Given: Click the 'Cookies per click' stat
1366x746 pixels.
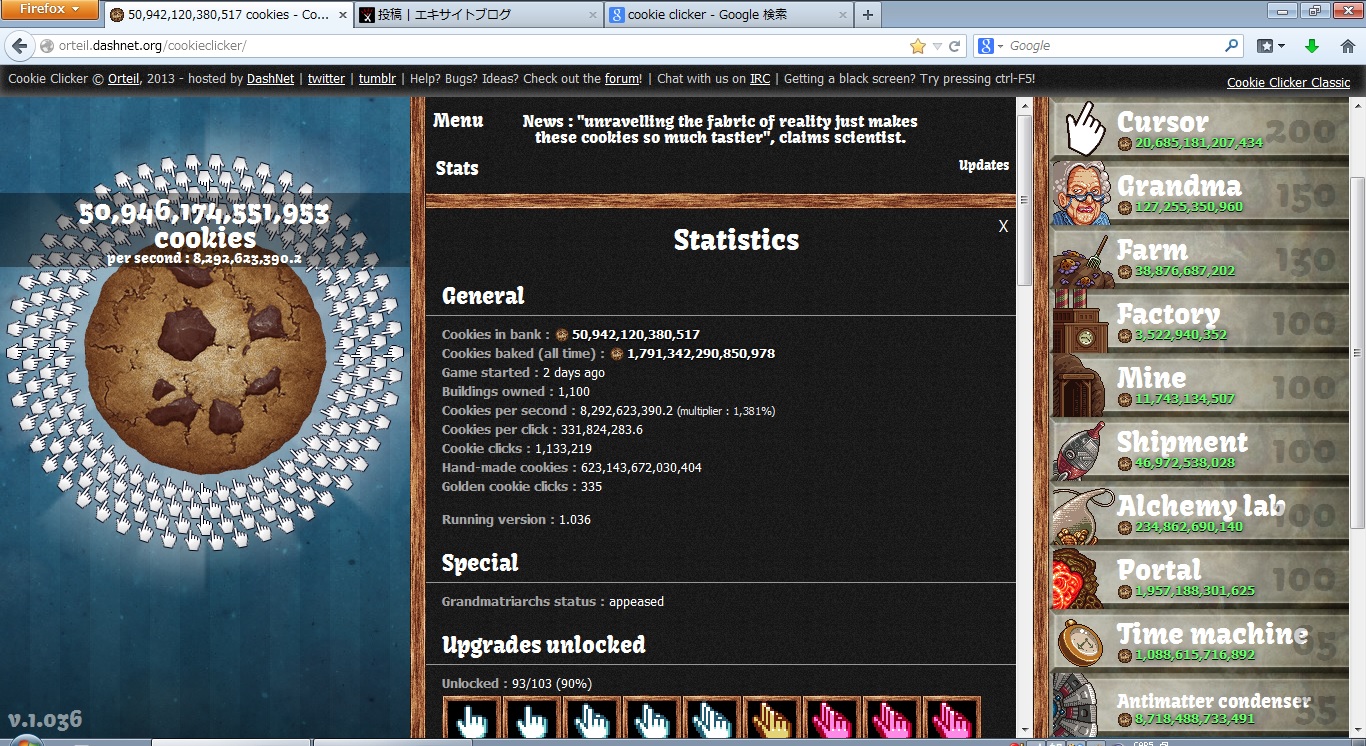Looking at the screenshot, I should (542, 430).
